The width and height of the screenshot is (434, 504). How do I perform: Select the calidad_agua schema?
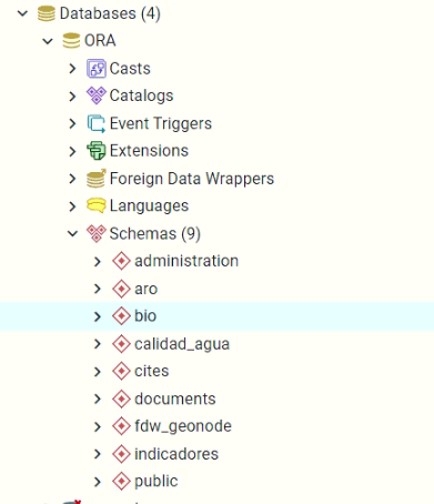click(182, 344)
